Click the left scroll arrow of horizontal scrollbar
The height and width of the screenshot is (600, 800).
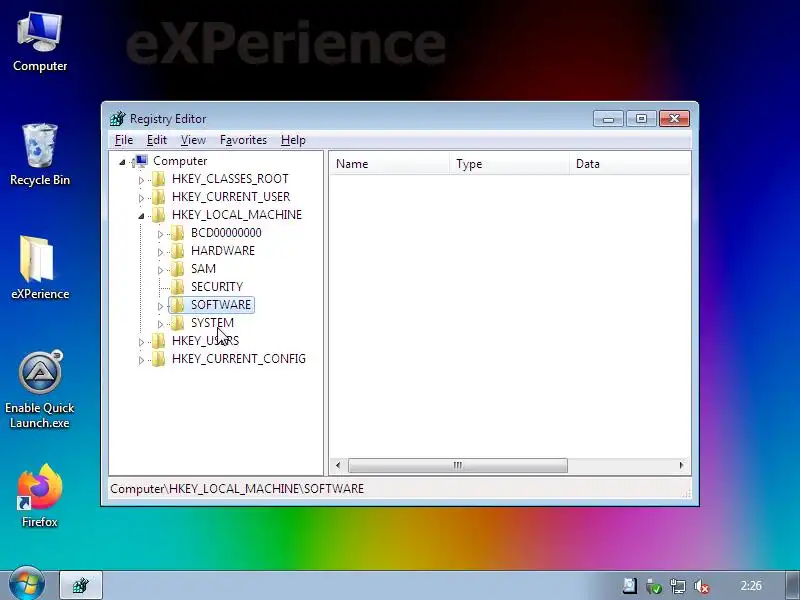click(338, 465)
